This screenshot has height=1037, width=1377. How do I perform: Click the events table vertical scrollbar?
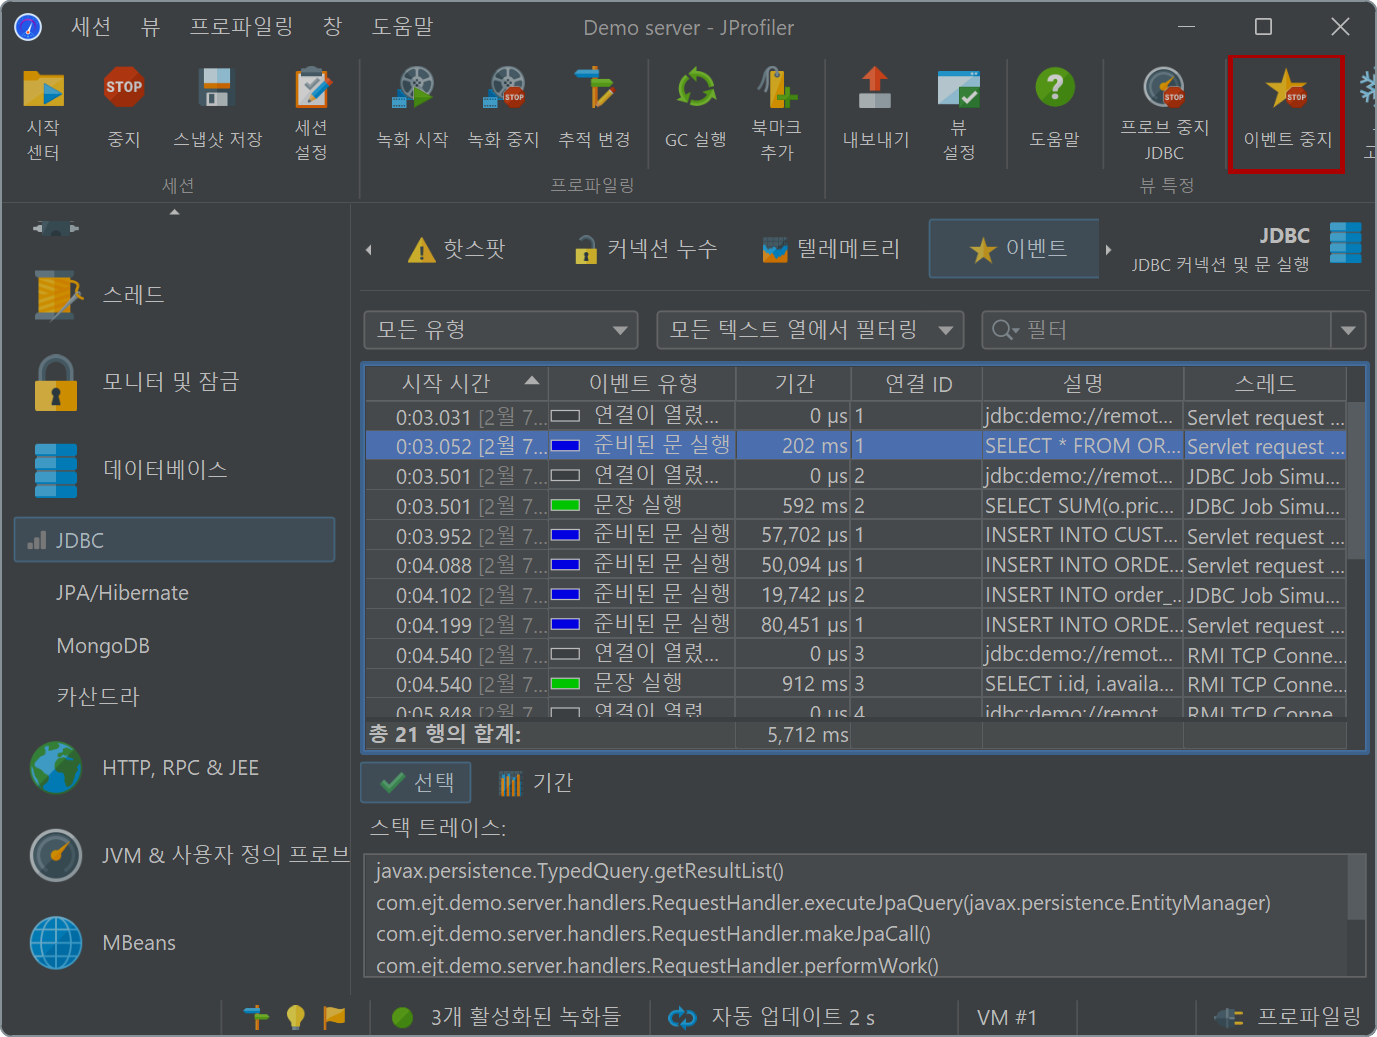coord(1356,480)
